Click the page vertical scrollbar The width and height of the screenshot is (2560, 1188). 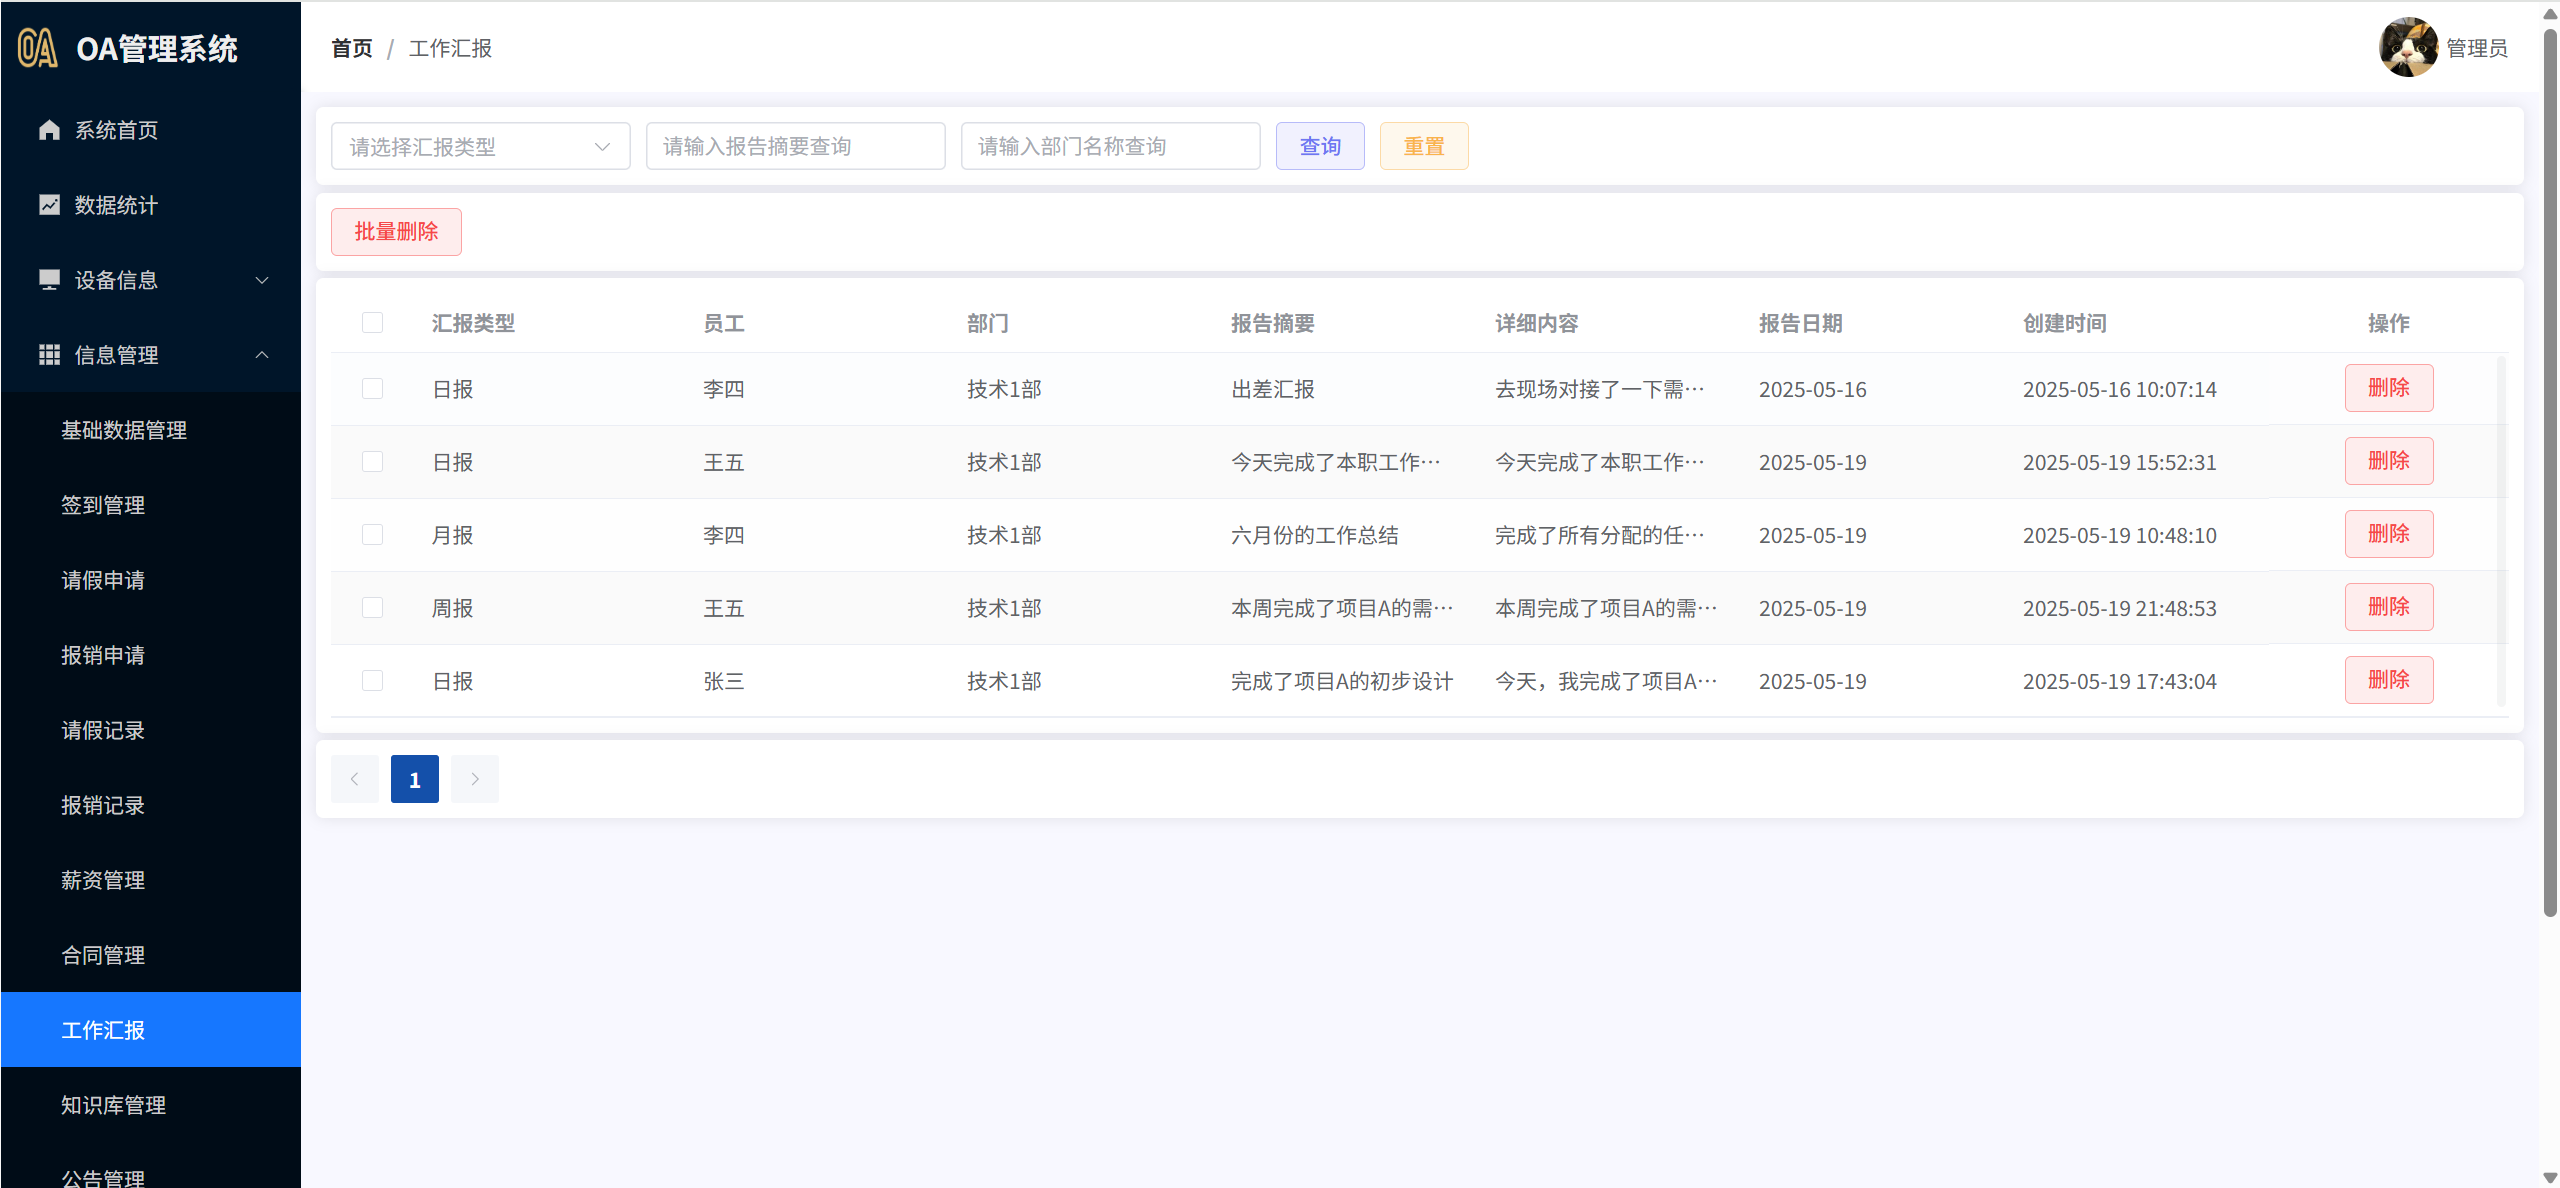click(2549, 470)
